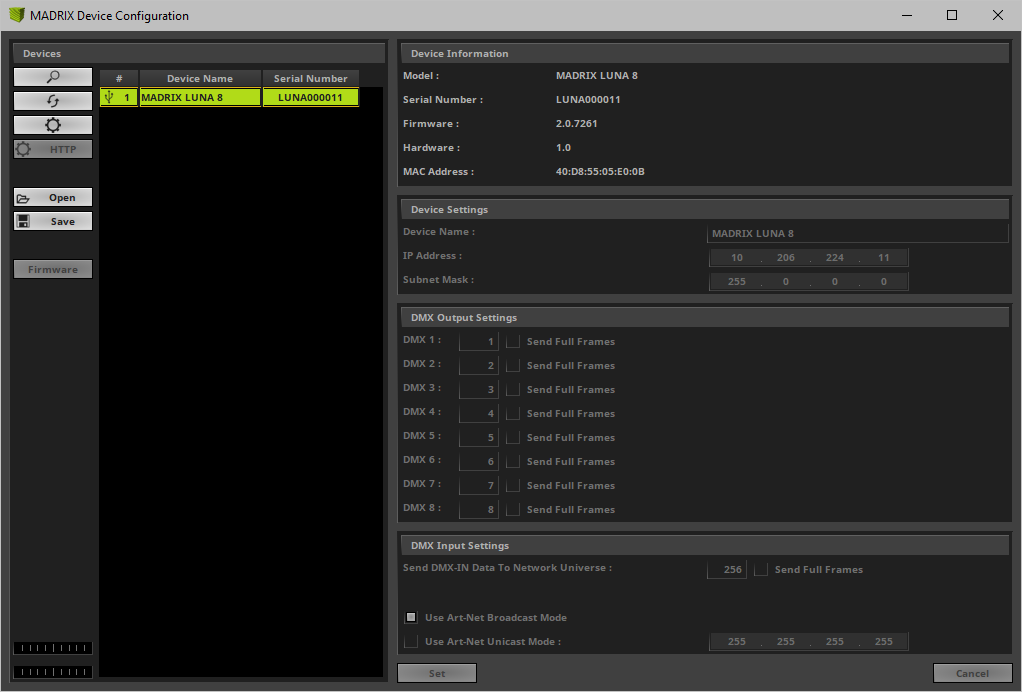Select MADRIX LUNA 8 device name cell
The width and height of the screenshot is (1022, 692).
[200, 97]
